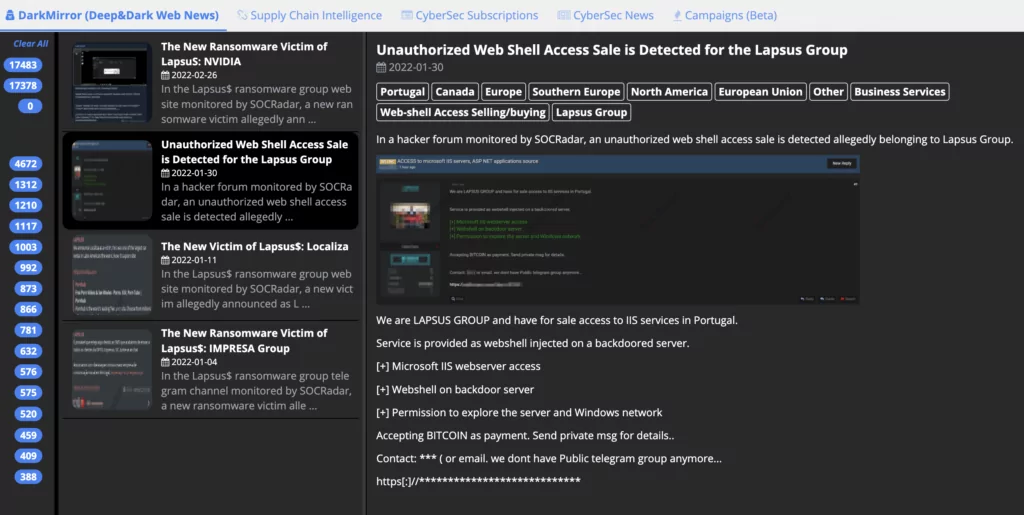
Task: Click NVIDIA article summary text
Action: (257, 104)
